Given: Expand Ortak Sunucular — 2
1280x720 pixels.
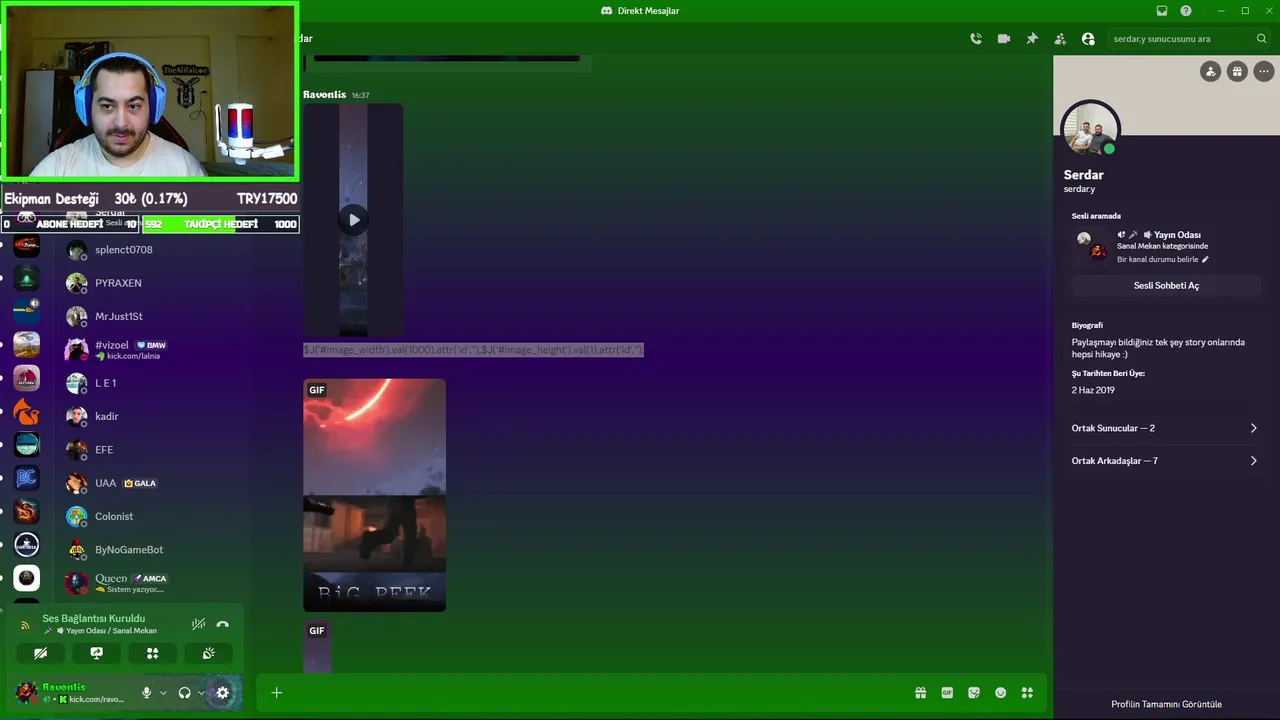Looking at the screenshot, I should tap(1165, 428).
